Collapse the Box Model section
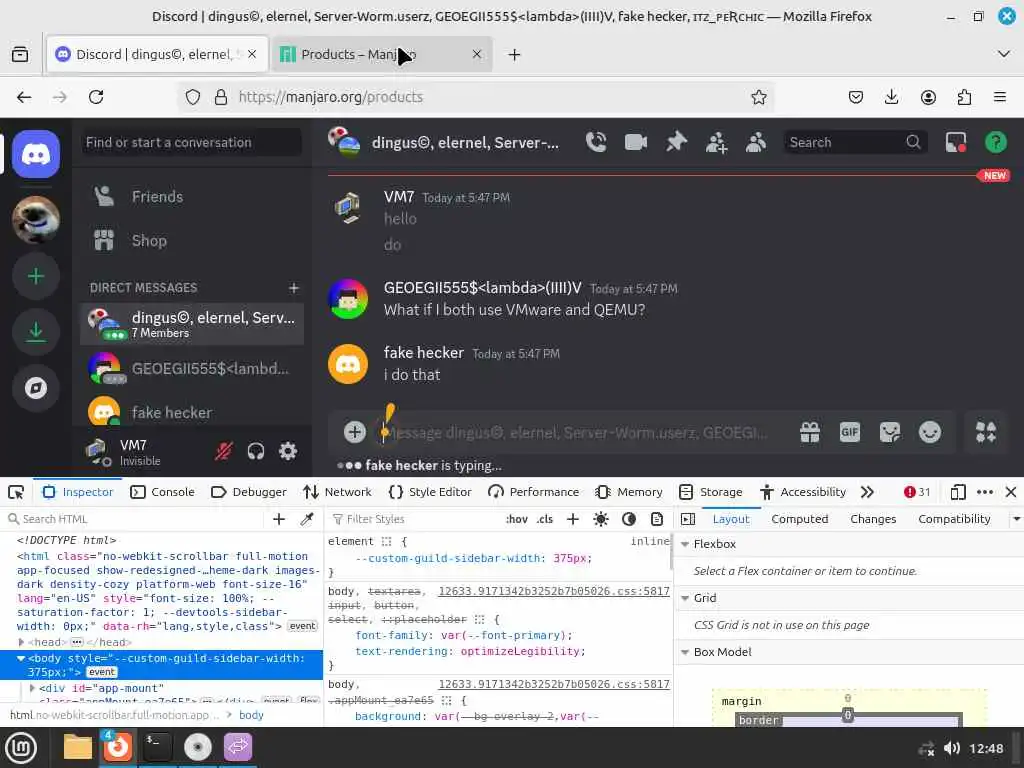Screen dimensions: 1024x768 point(685,652)
